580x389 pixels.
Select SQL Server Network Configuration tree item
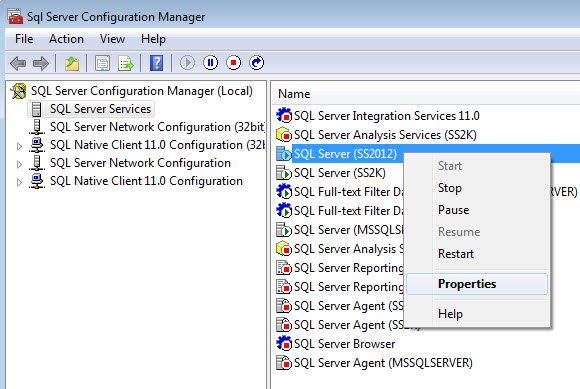pyautogui.click(x=140, y=163)
